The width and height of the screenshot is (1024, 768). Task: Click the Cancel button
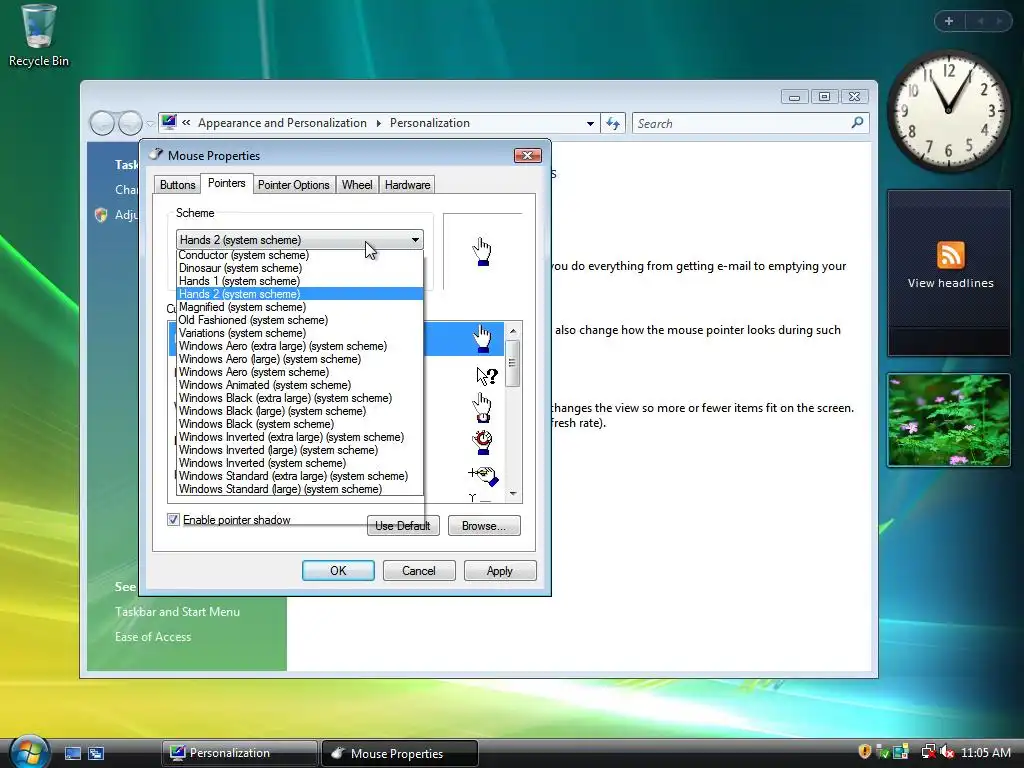click(x=419, y=571)
